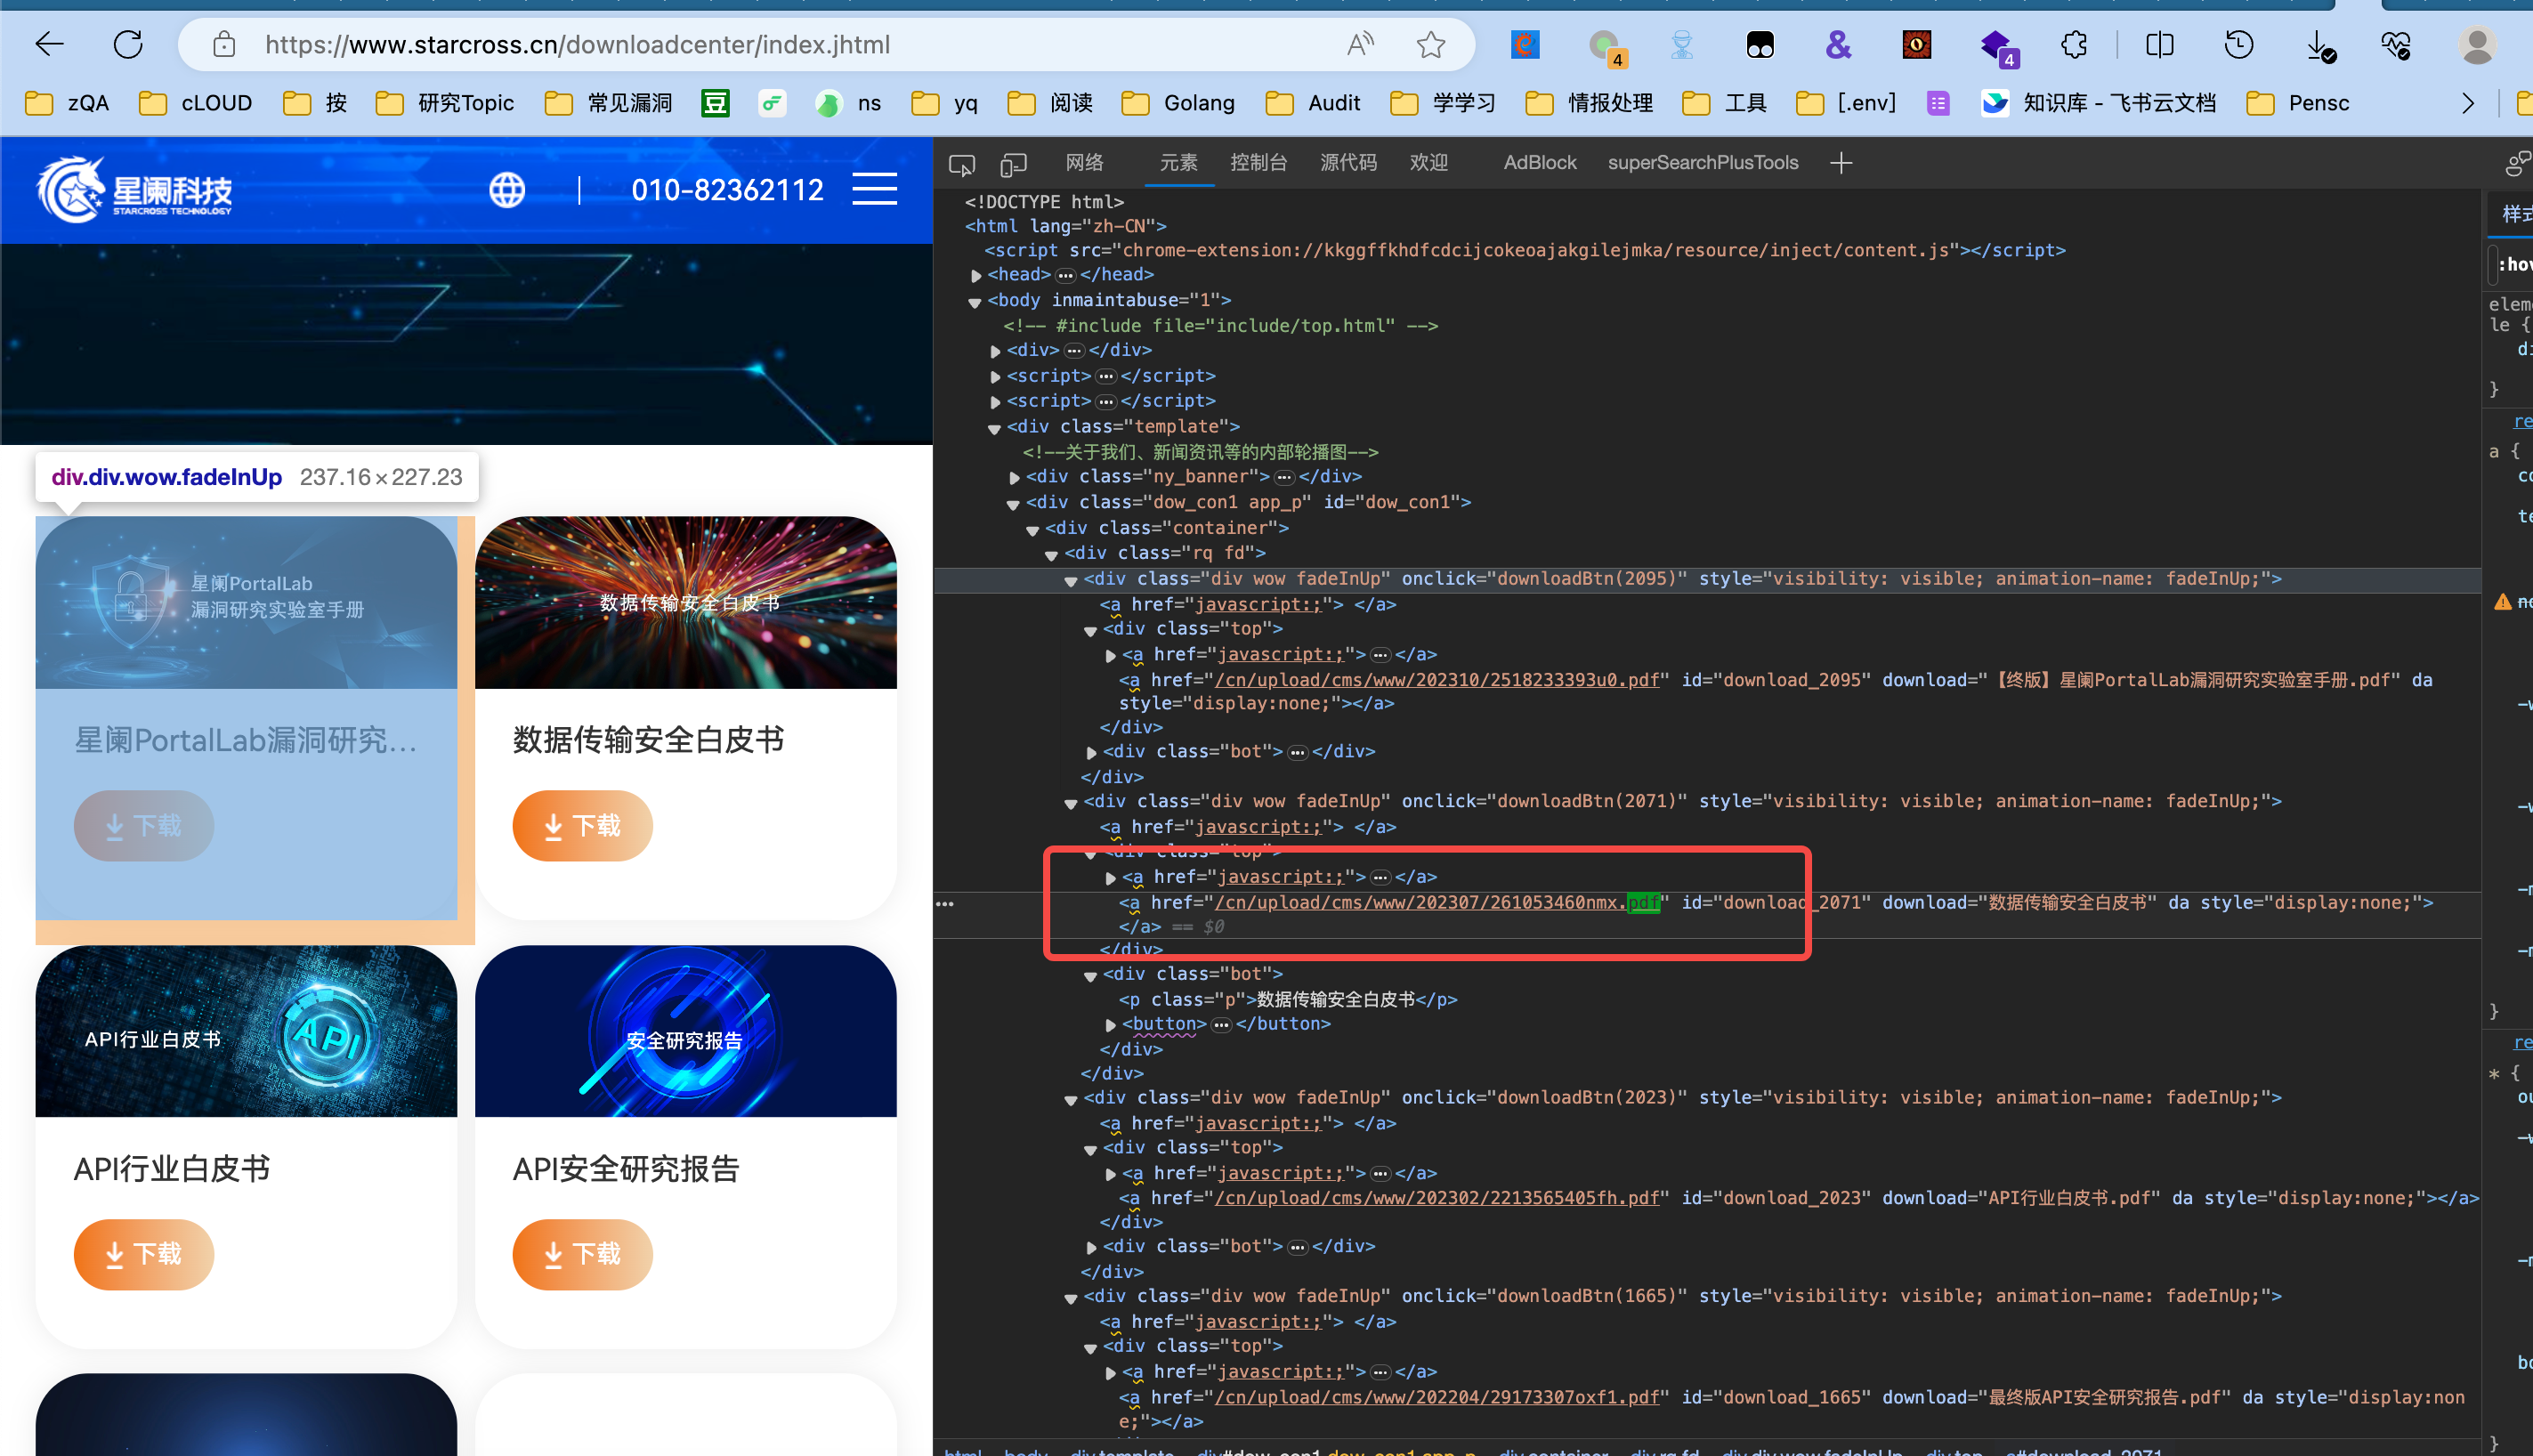The image size is (2533, 1456).
Task: Click the purple list bookmark icon after [.env]
Action: [1938, 103]
